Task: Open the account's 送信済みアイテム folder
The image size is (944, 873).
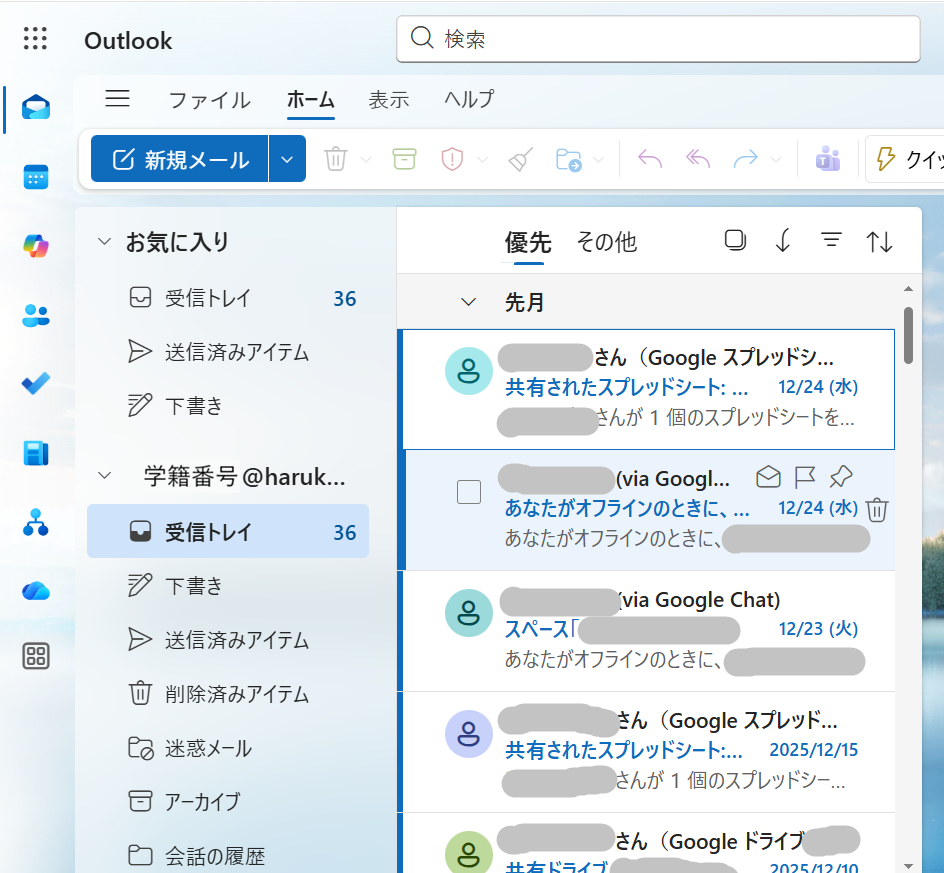Action: [228, 639]
